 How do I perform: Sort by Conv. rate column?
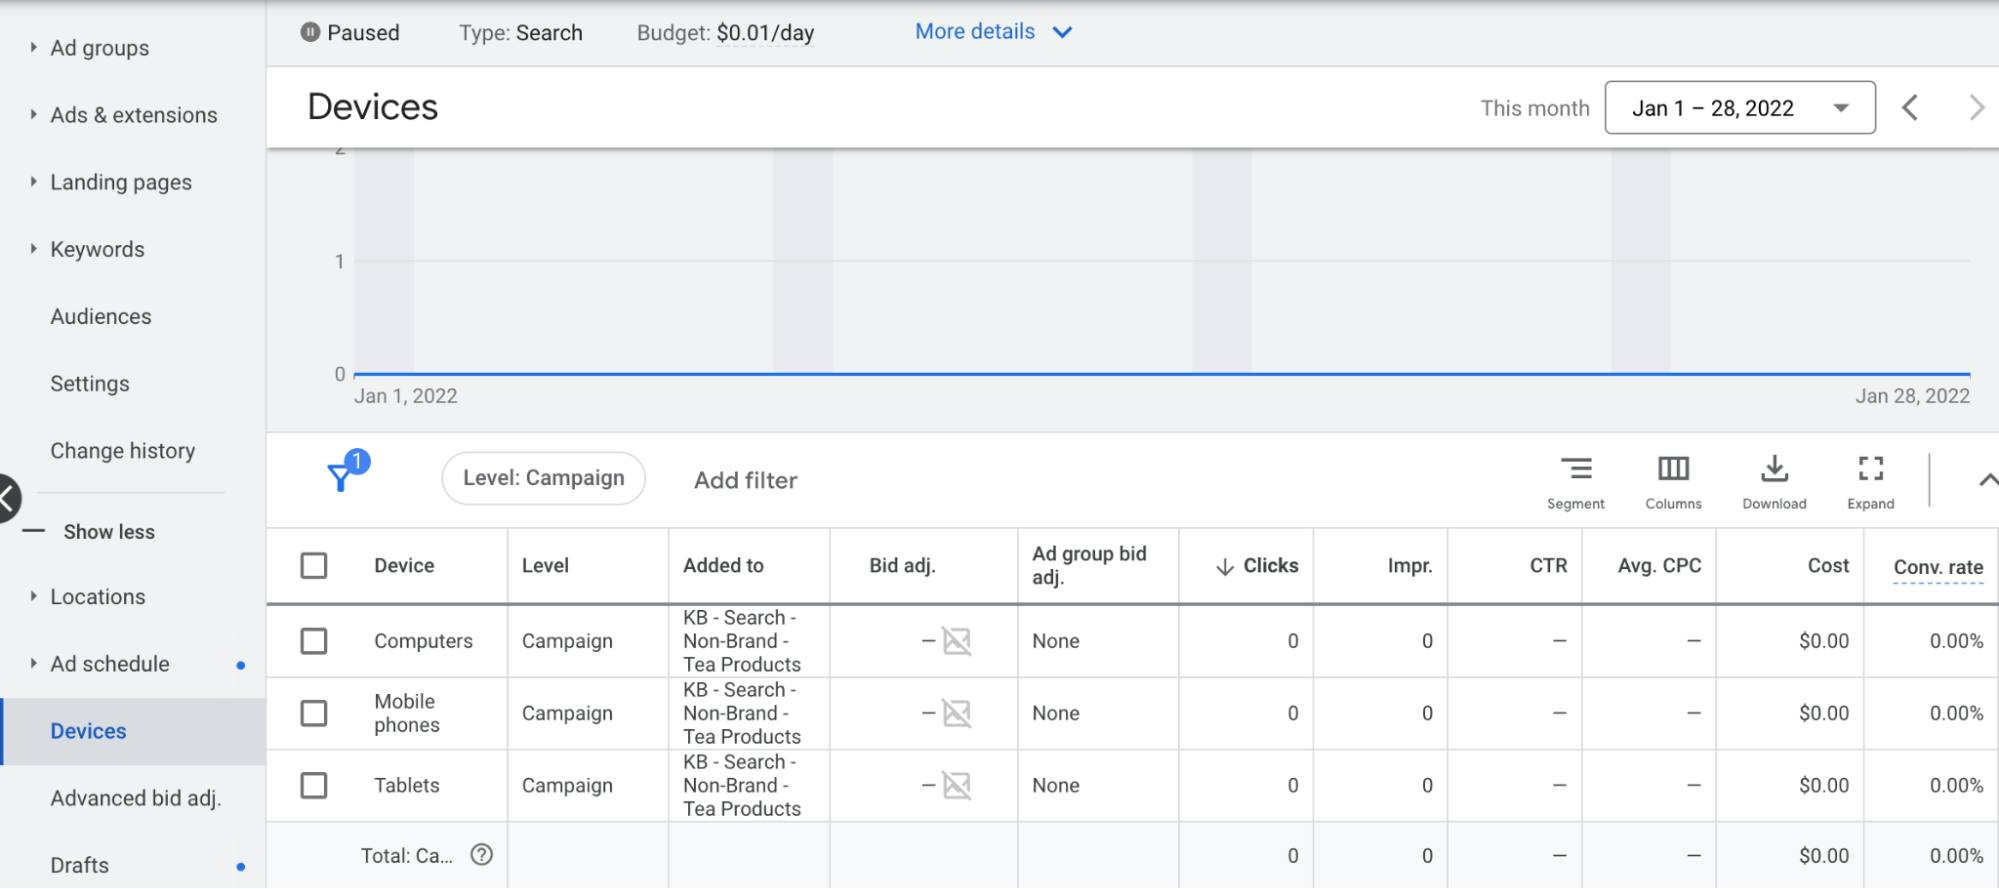click(x=1938, y=567)
